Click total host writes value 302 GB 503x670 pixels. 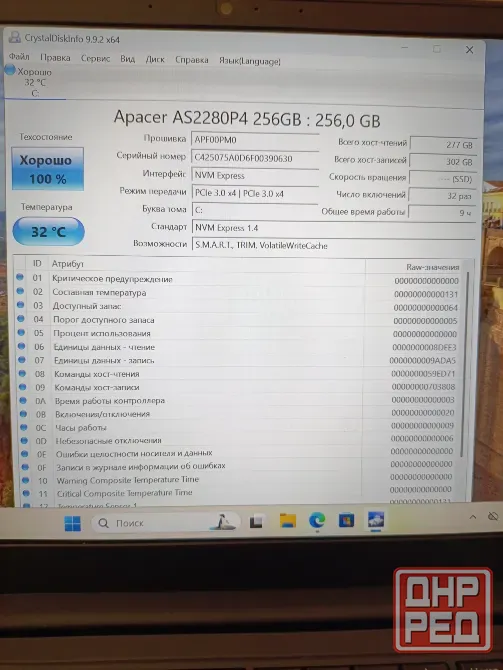click(443, 162)
